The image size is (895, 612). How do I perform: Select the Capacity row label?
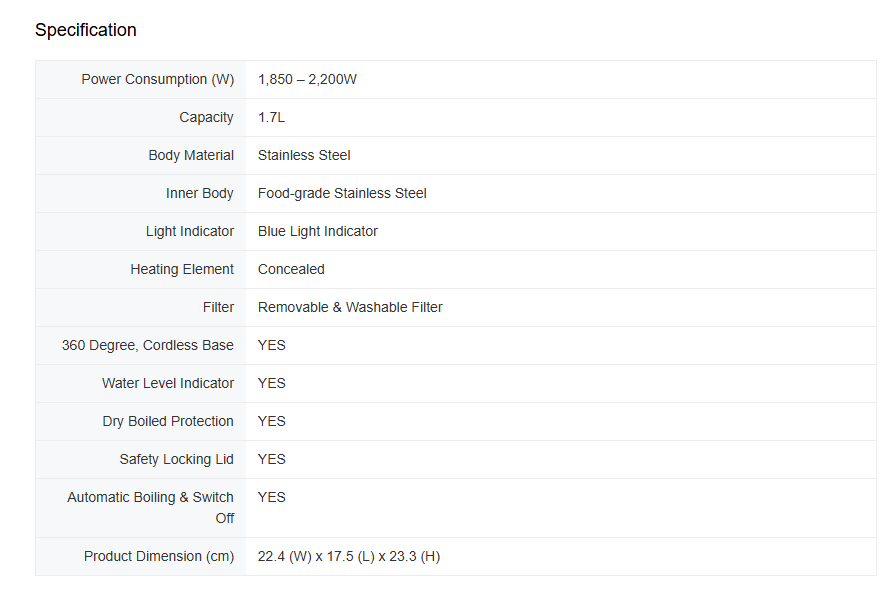coord(206,118)
